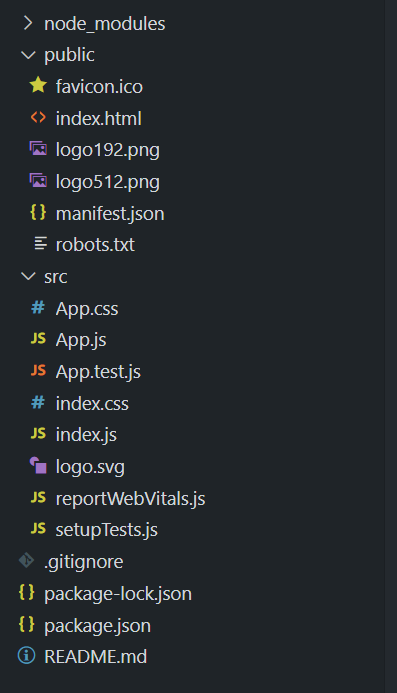
Task: Open the index.html file
Action: tap(99, 118)
